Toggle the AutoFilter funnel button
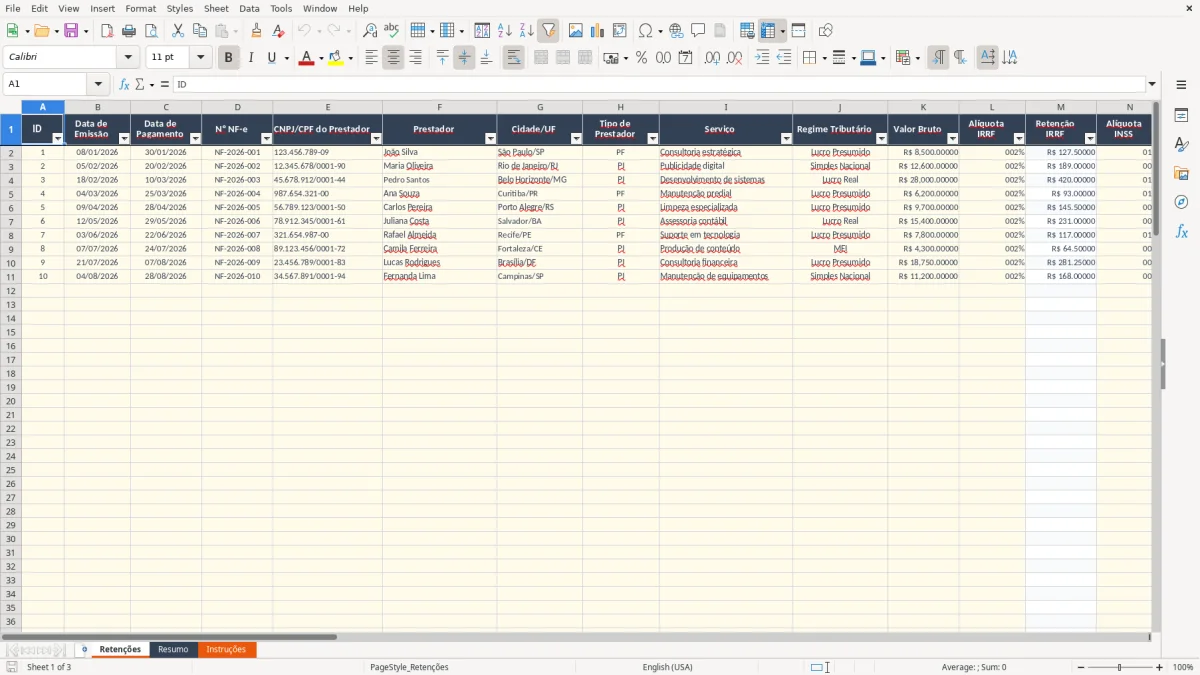Viewport: 1200px width, 675px height. coord(549,31)
